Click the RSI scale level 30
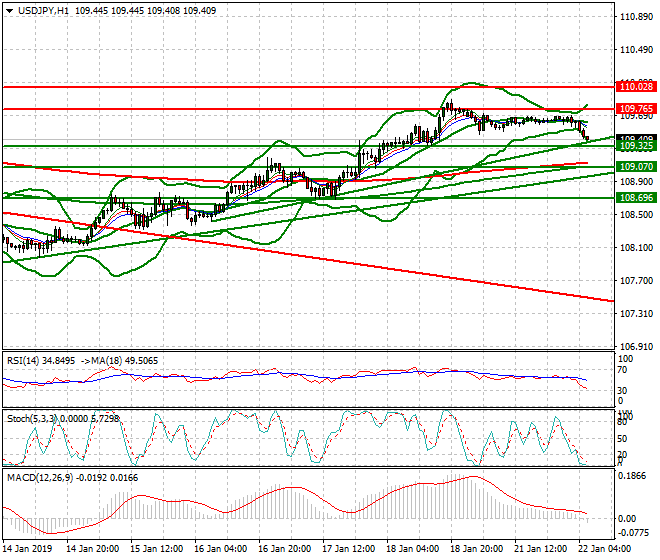This screenshot has width=660, height=560. (x=622, y=391)
